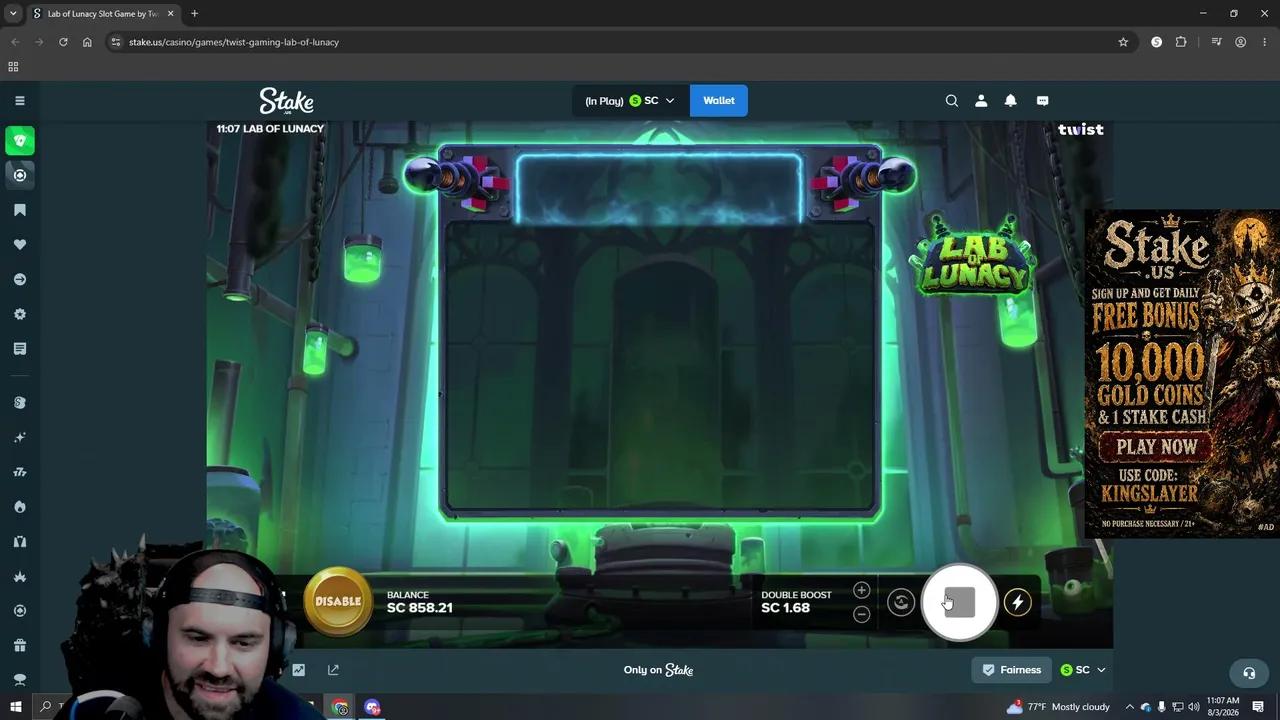The image size is (1280, 720).
Task: Open the live stats chart icon
Action: point(298,670)
